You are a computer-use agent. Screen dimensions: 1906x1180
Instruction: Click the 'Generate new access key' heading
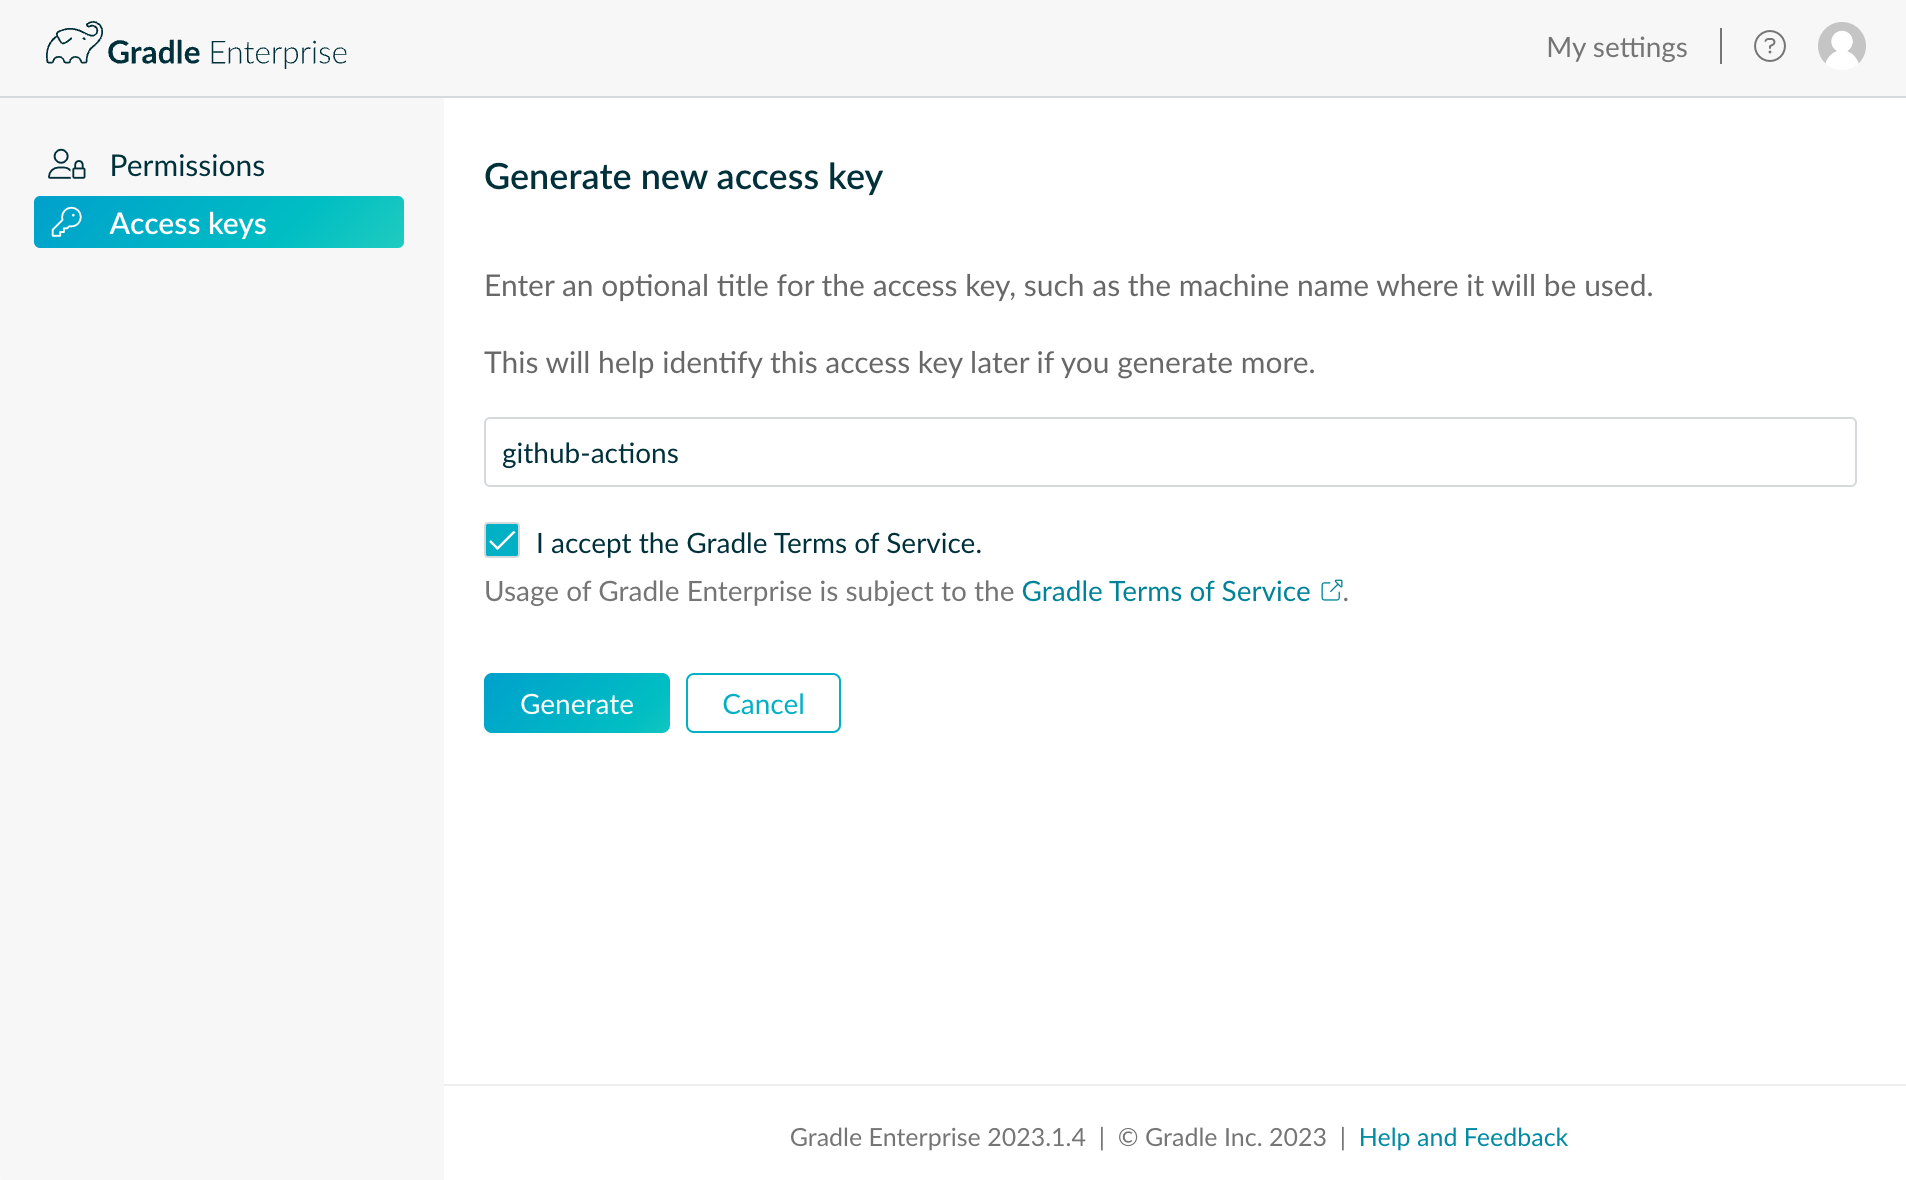(x=683, y=177)
